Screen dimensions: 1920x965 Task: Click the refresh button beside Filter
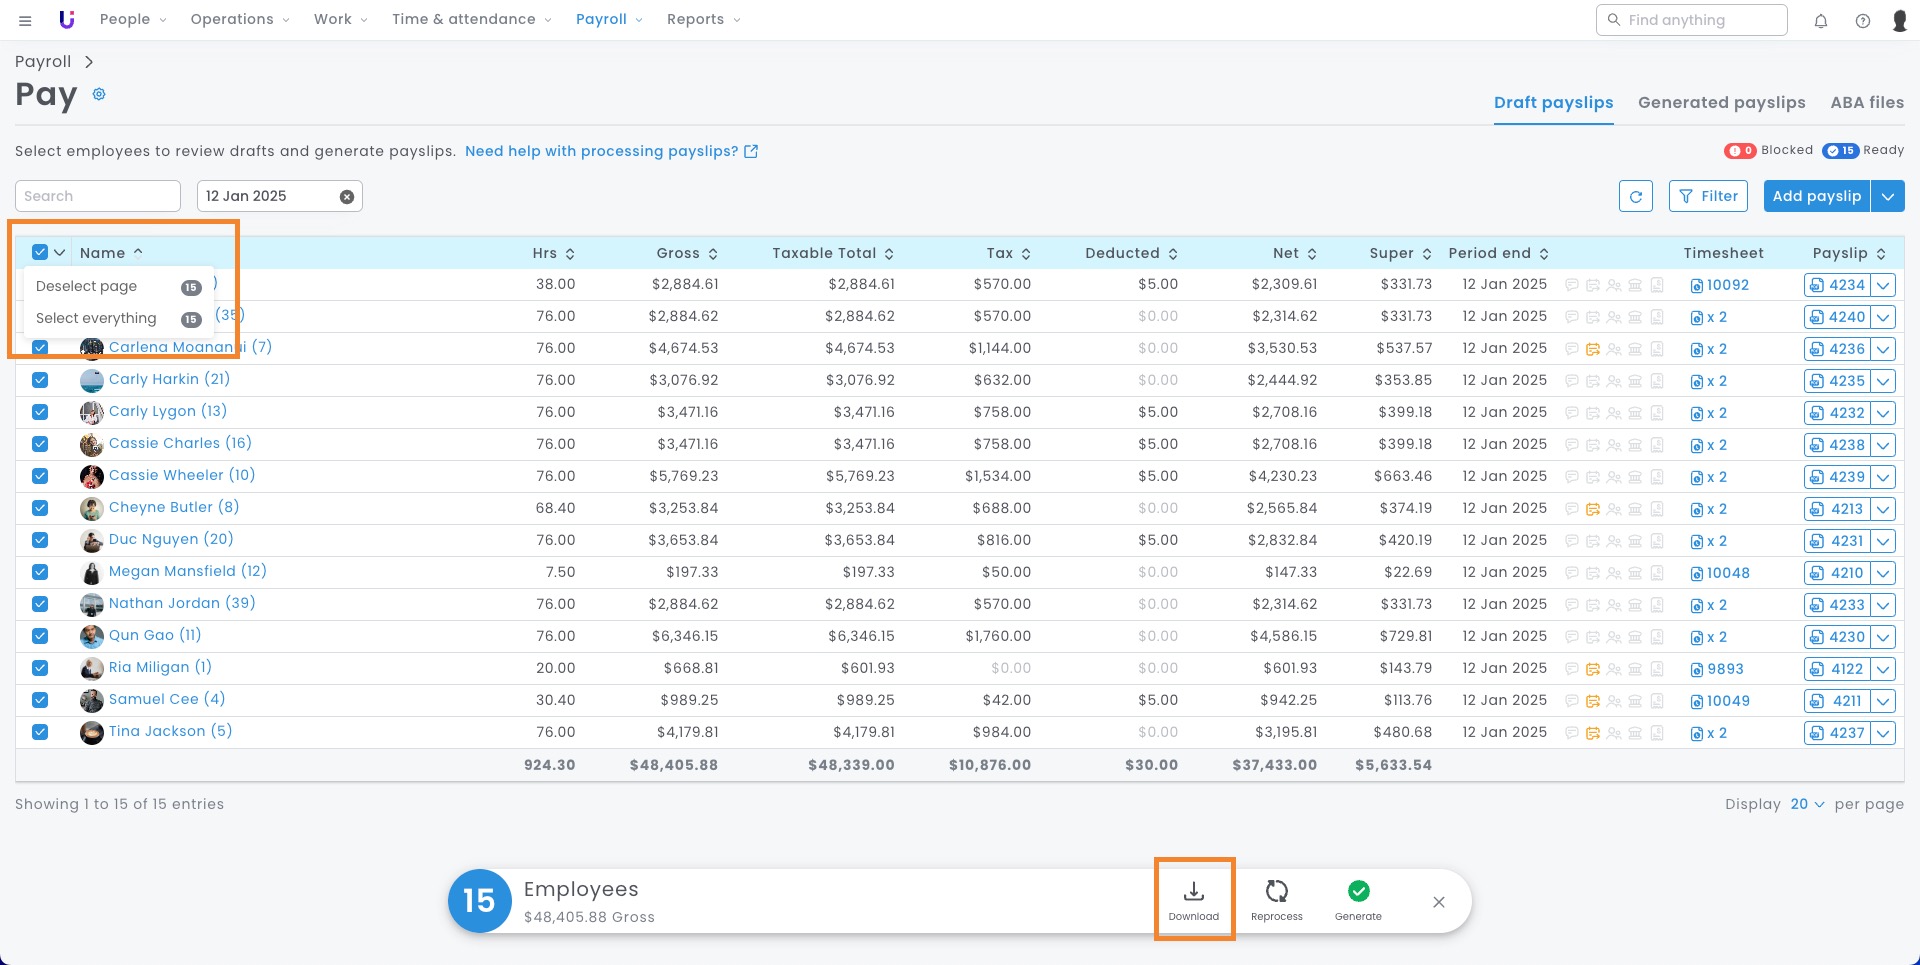point(1635,196)
